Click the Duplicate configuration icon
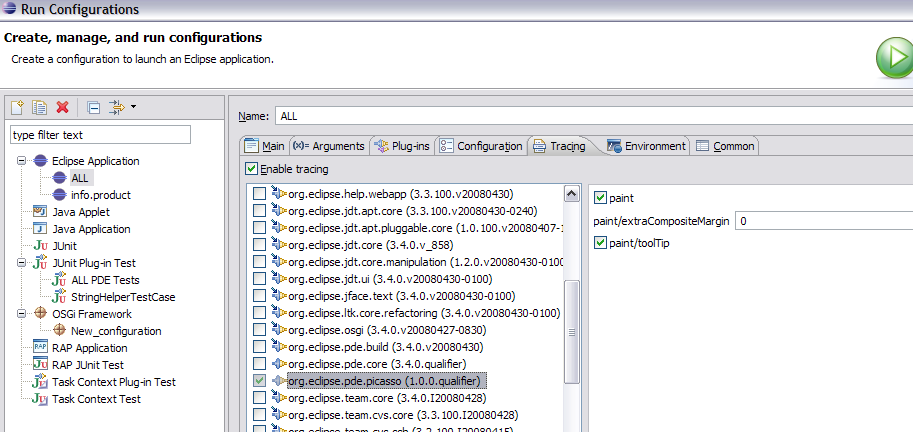913x432 pixels. pos(39,107)
